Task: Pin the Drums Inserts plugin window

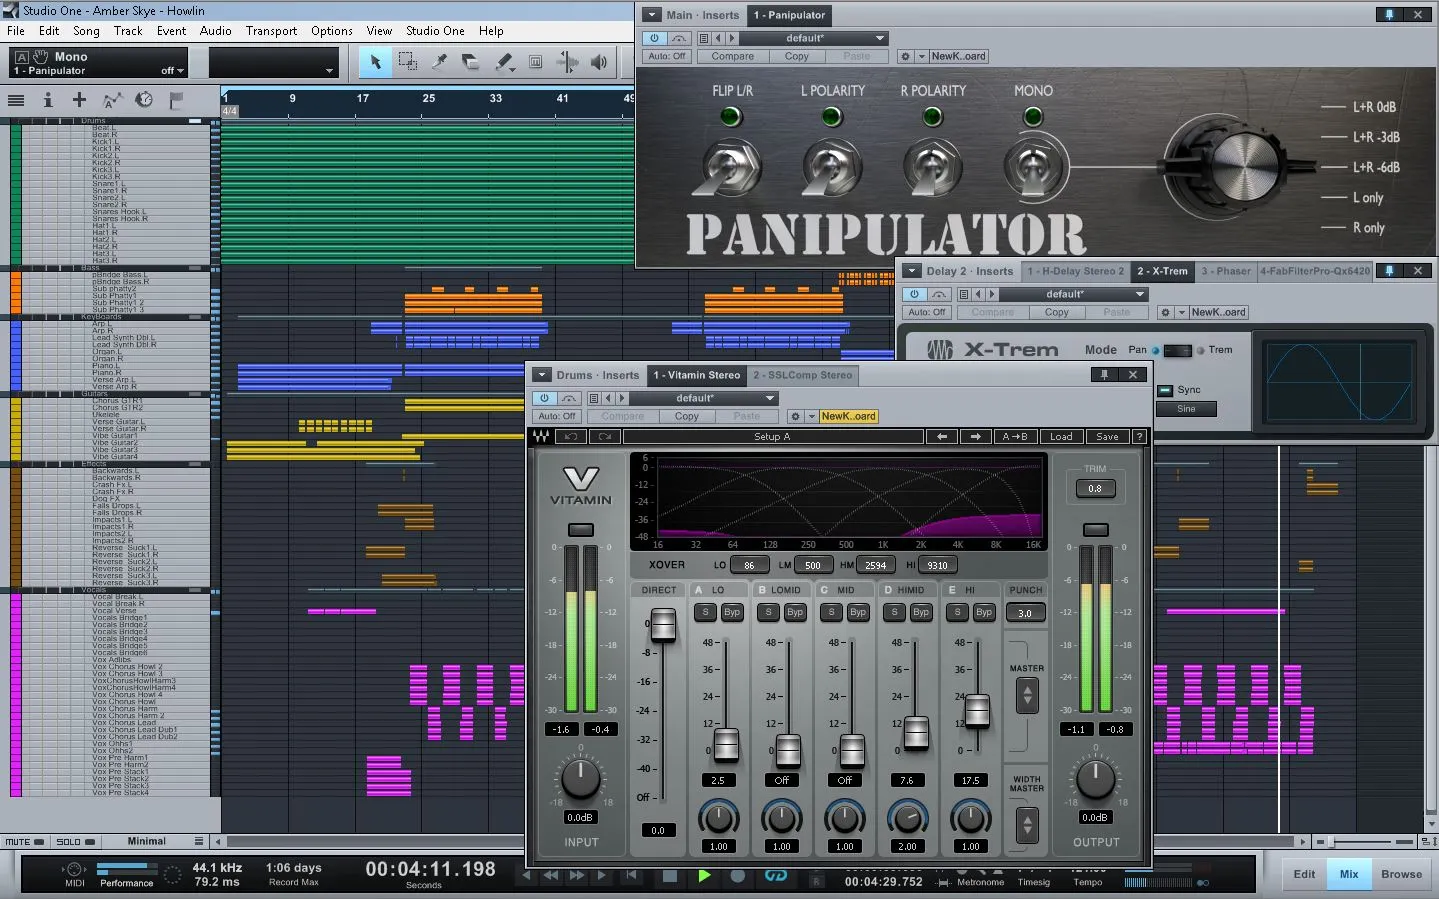Action: [1104, 375]
